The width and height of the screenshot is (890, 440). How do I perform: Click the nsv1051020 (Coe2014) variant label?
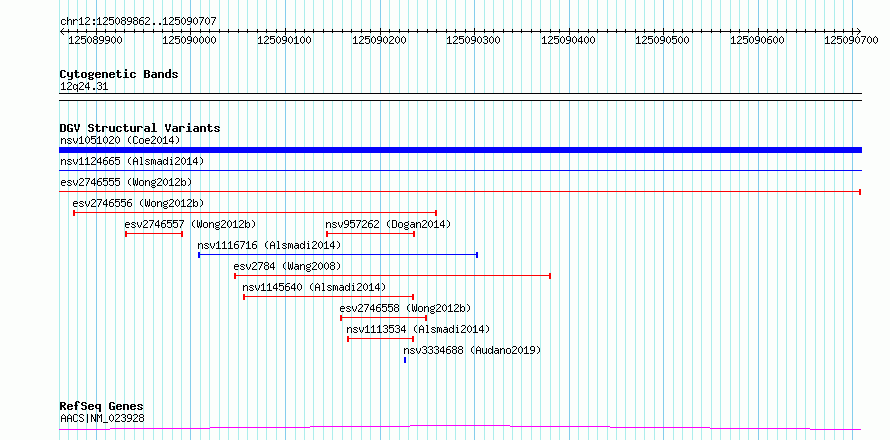coord(120,140)
